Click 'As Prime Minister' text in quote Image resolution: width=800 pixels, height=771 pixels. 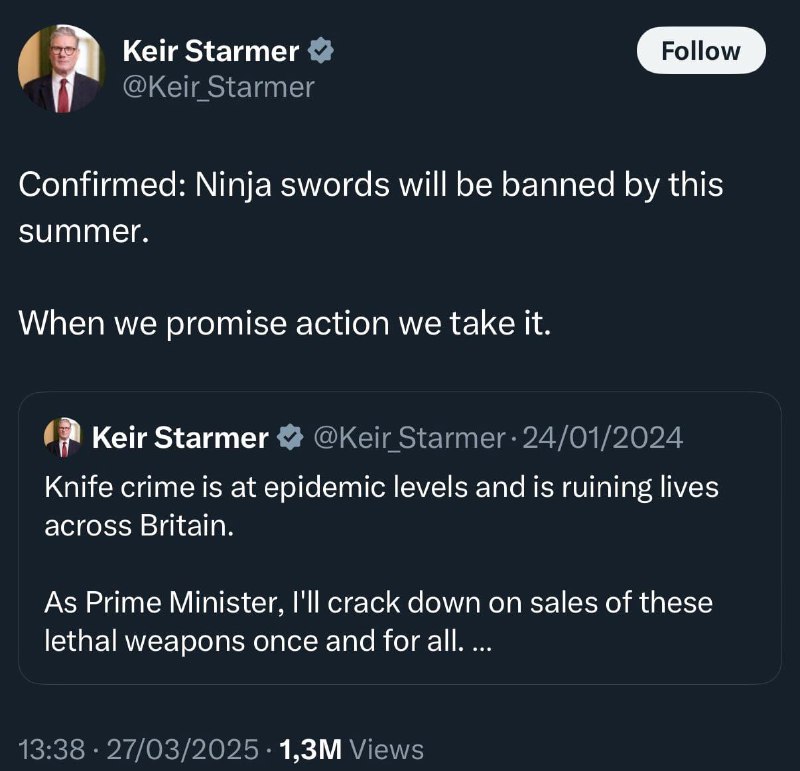click(379, 621)
